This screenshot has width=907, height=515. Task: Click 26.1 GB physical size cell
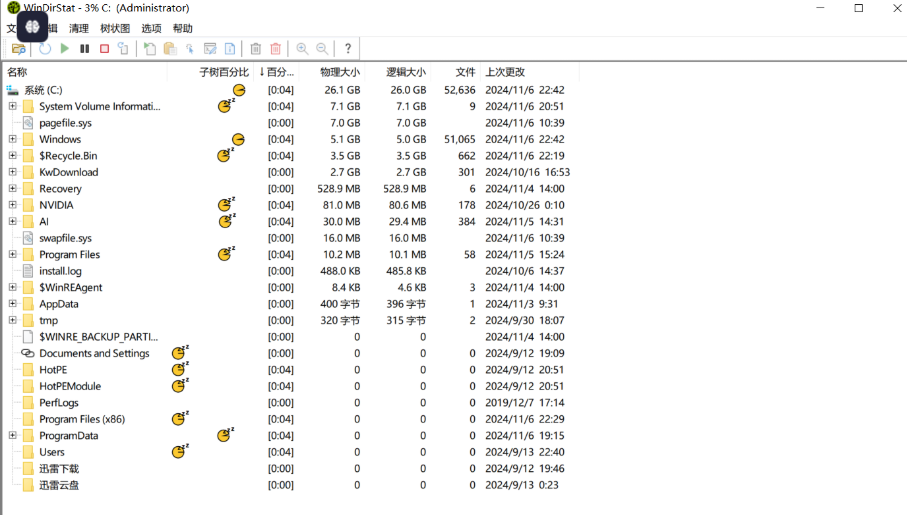point(342,90)
